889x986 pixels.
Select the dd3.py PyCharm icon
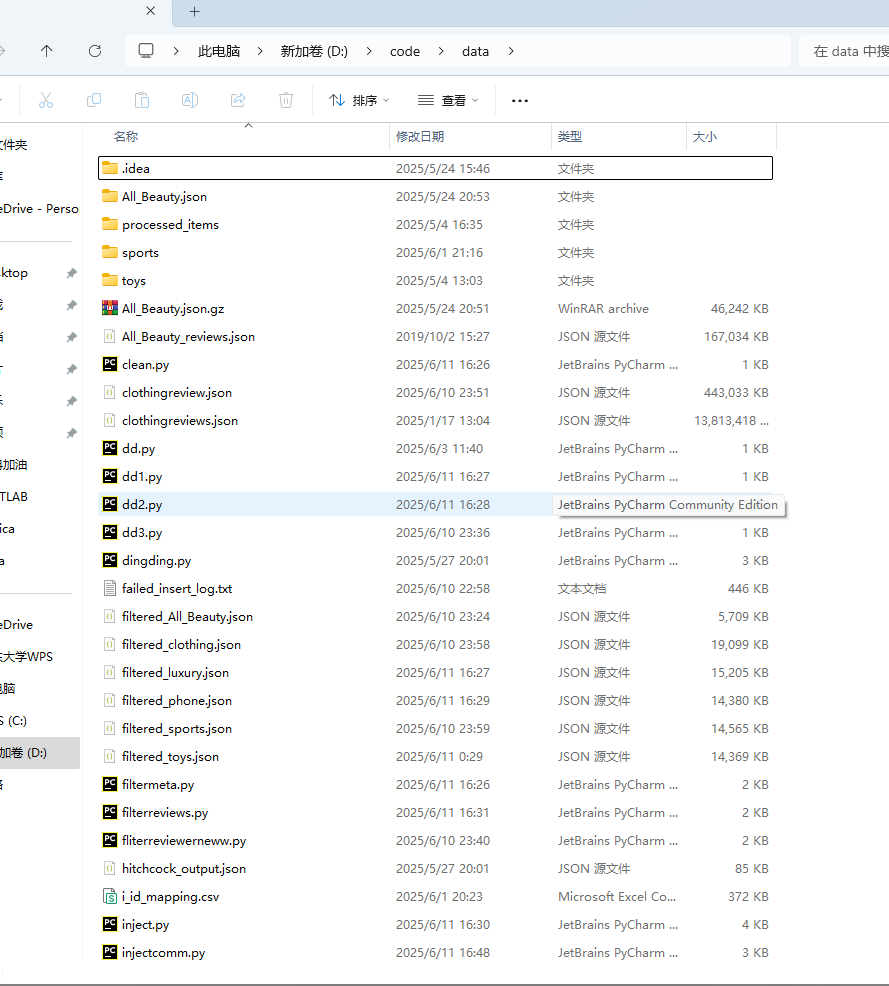click(110, 532)
